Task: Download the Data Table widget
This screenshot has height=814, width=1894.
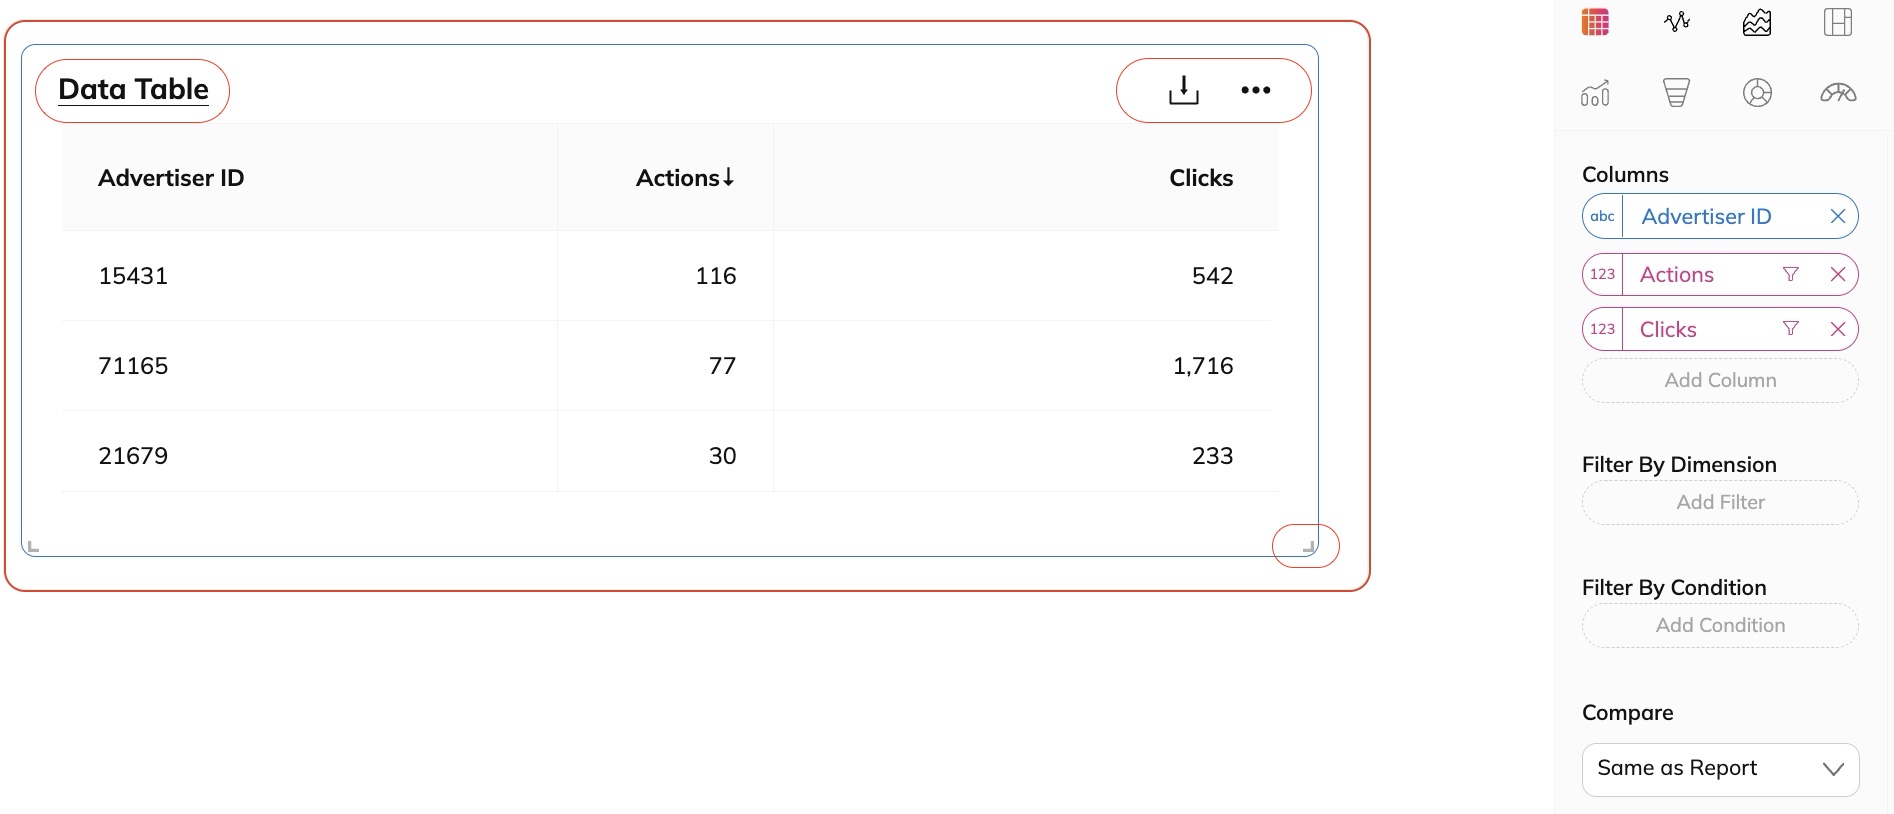Action: click(1184, 90)
